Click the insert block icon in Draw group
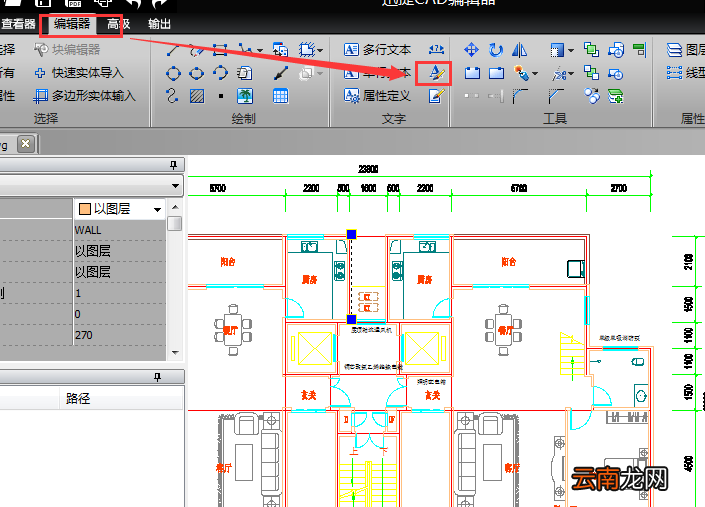The width and height of the screenshot is (705, 507). click(280, 49)
